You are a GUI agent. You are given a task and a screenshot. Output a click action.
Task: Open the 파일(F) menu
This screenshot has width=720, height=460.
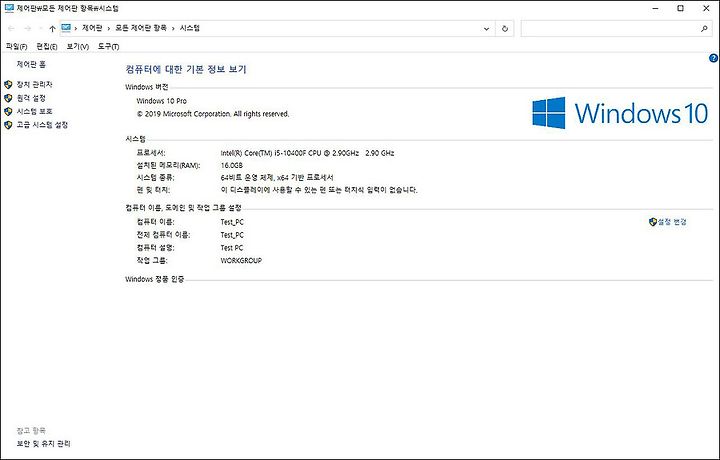click(17, 46)
